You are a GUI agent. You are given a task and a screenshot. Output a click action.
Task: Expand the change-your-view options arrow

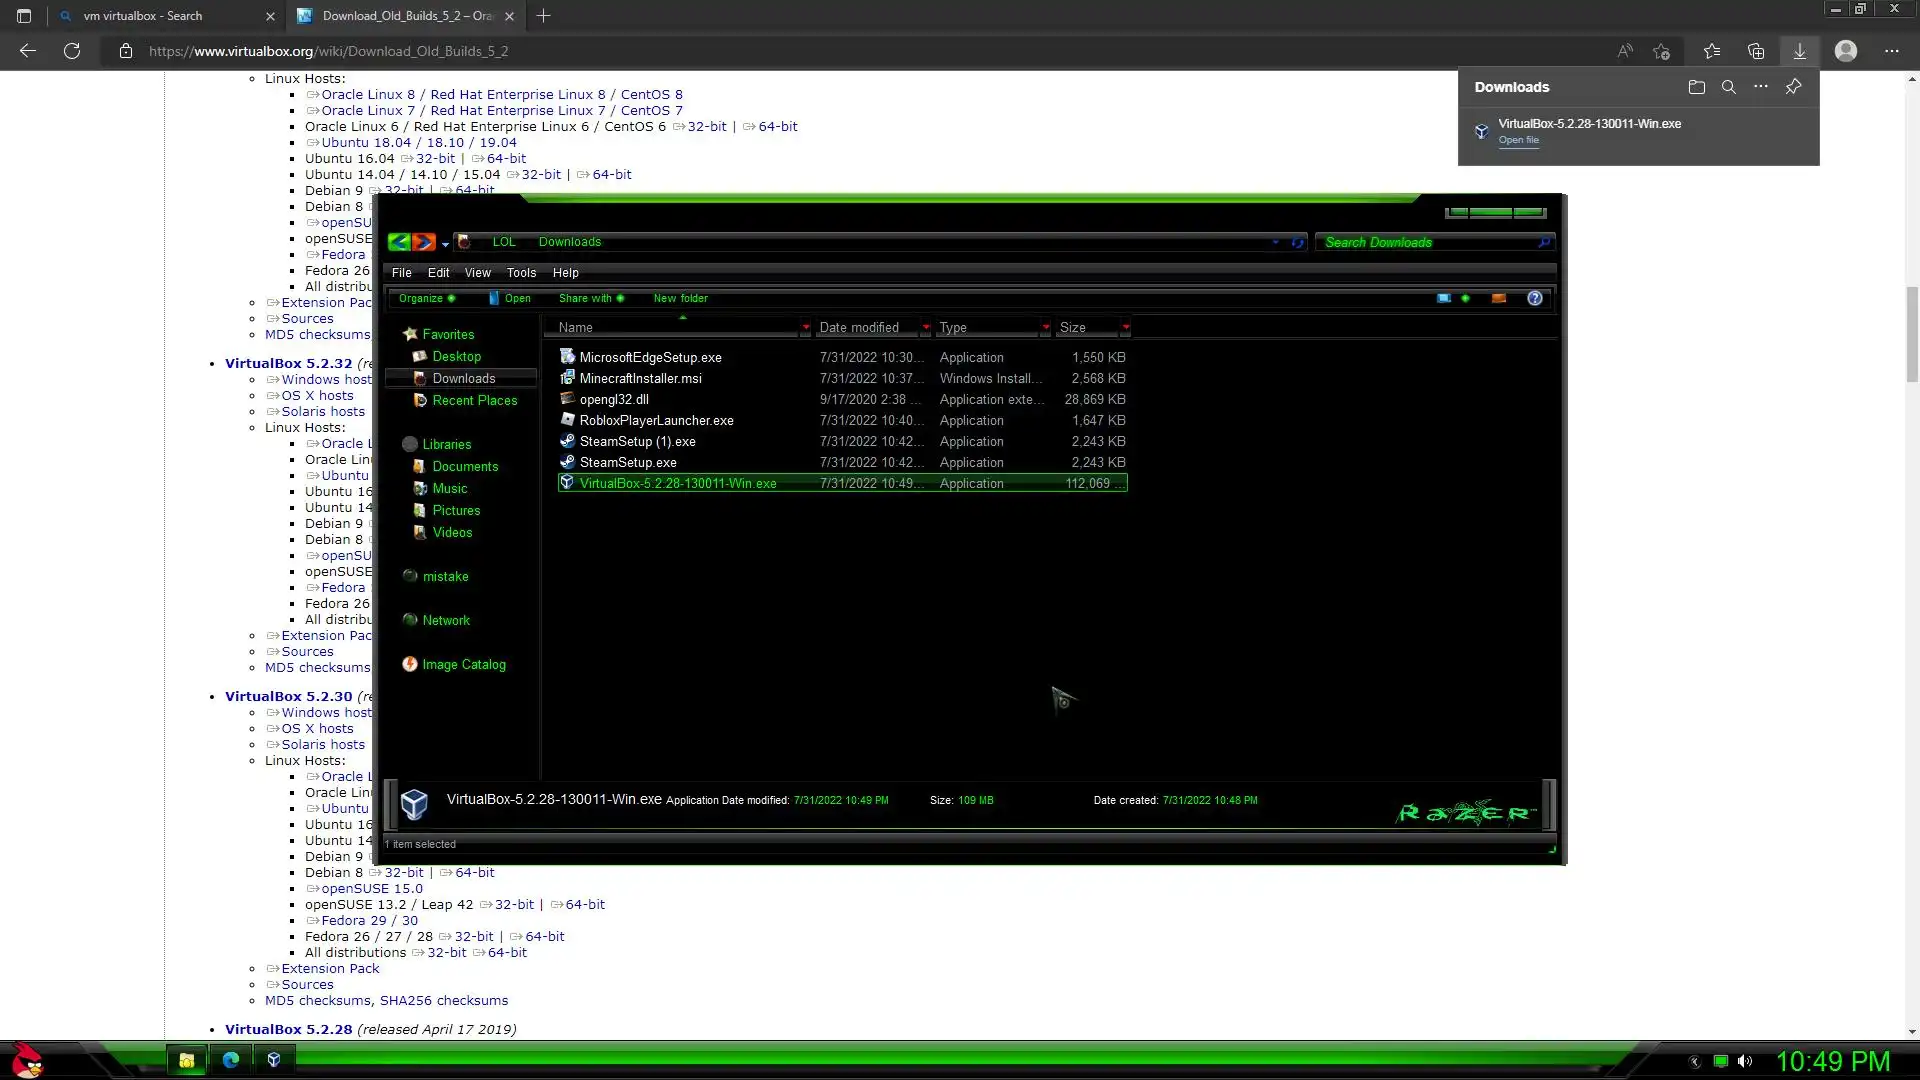(x=1466, y=298)
